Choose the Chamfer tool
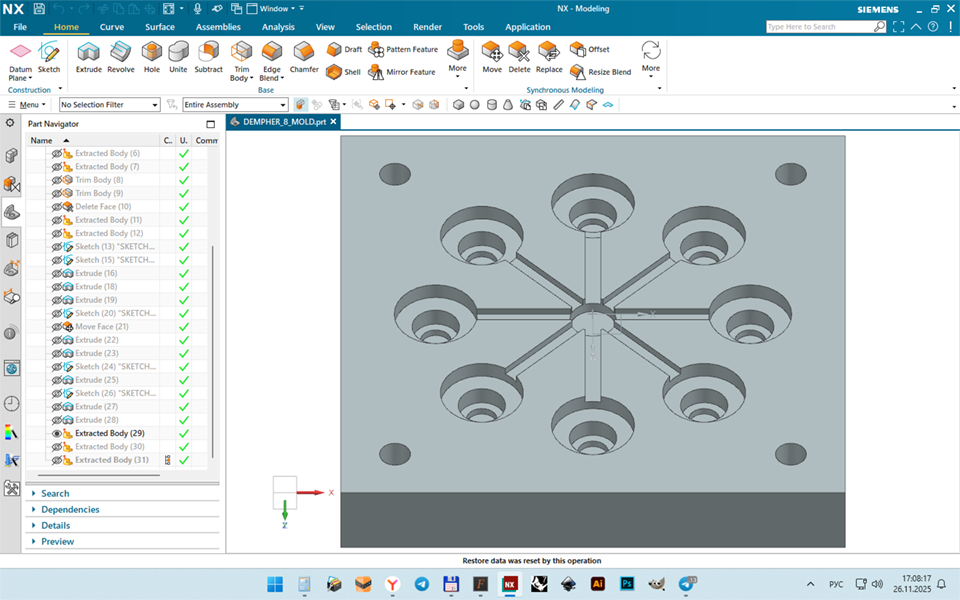Image resolution: width=960 pixels, height=600 pixels. [x=304, y=58]
